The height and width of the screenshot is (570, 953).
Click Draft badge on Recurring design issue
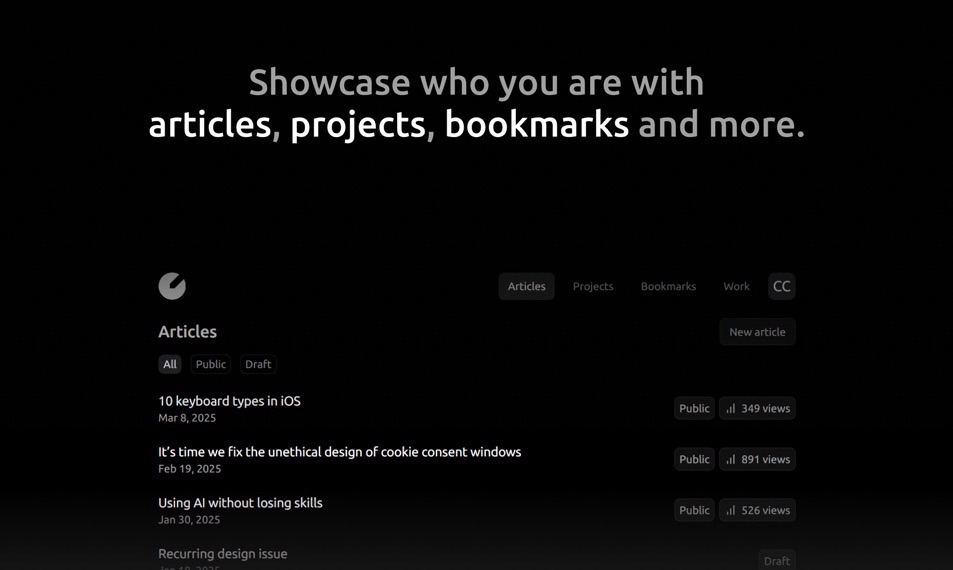[x=777, y=560]
